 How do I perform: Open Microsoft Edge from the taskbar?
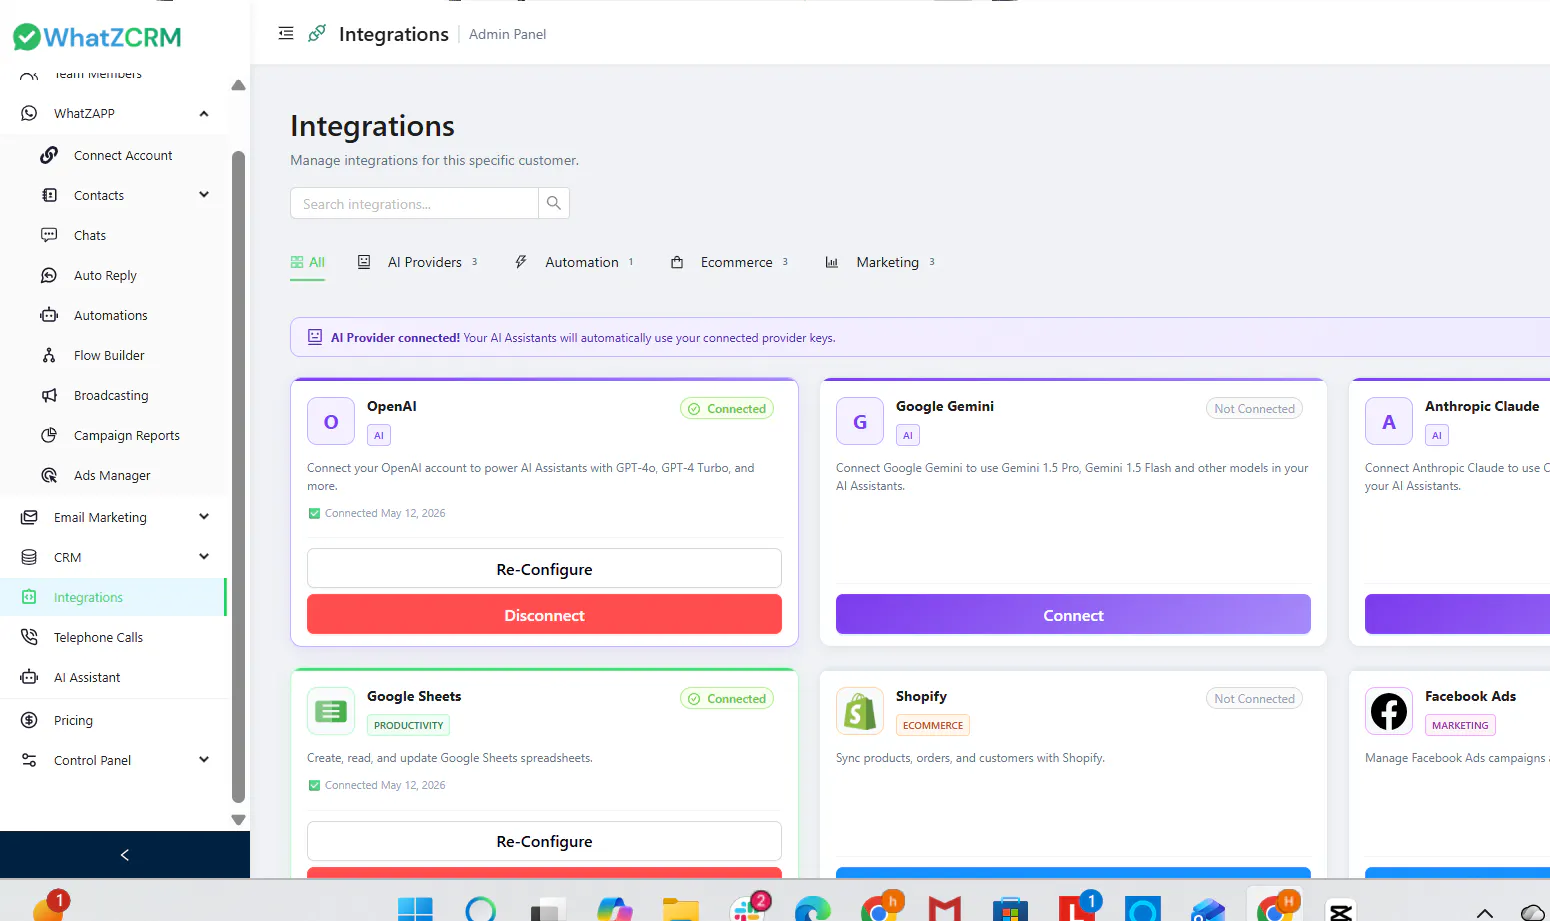point(813,908)
